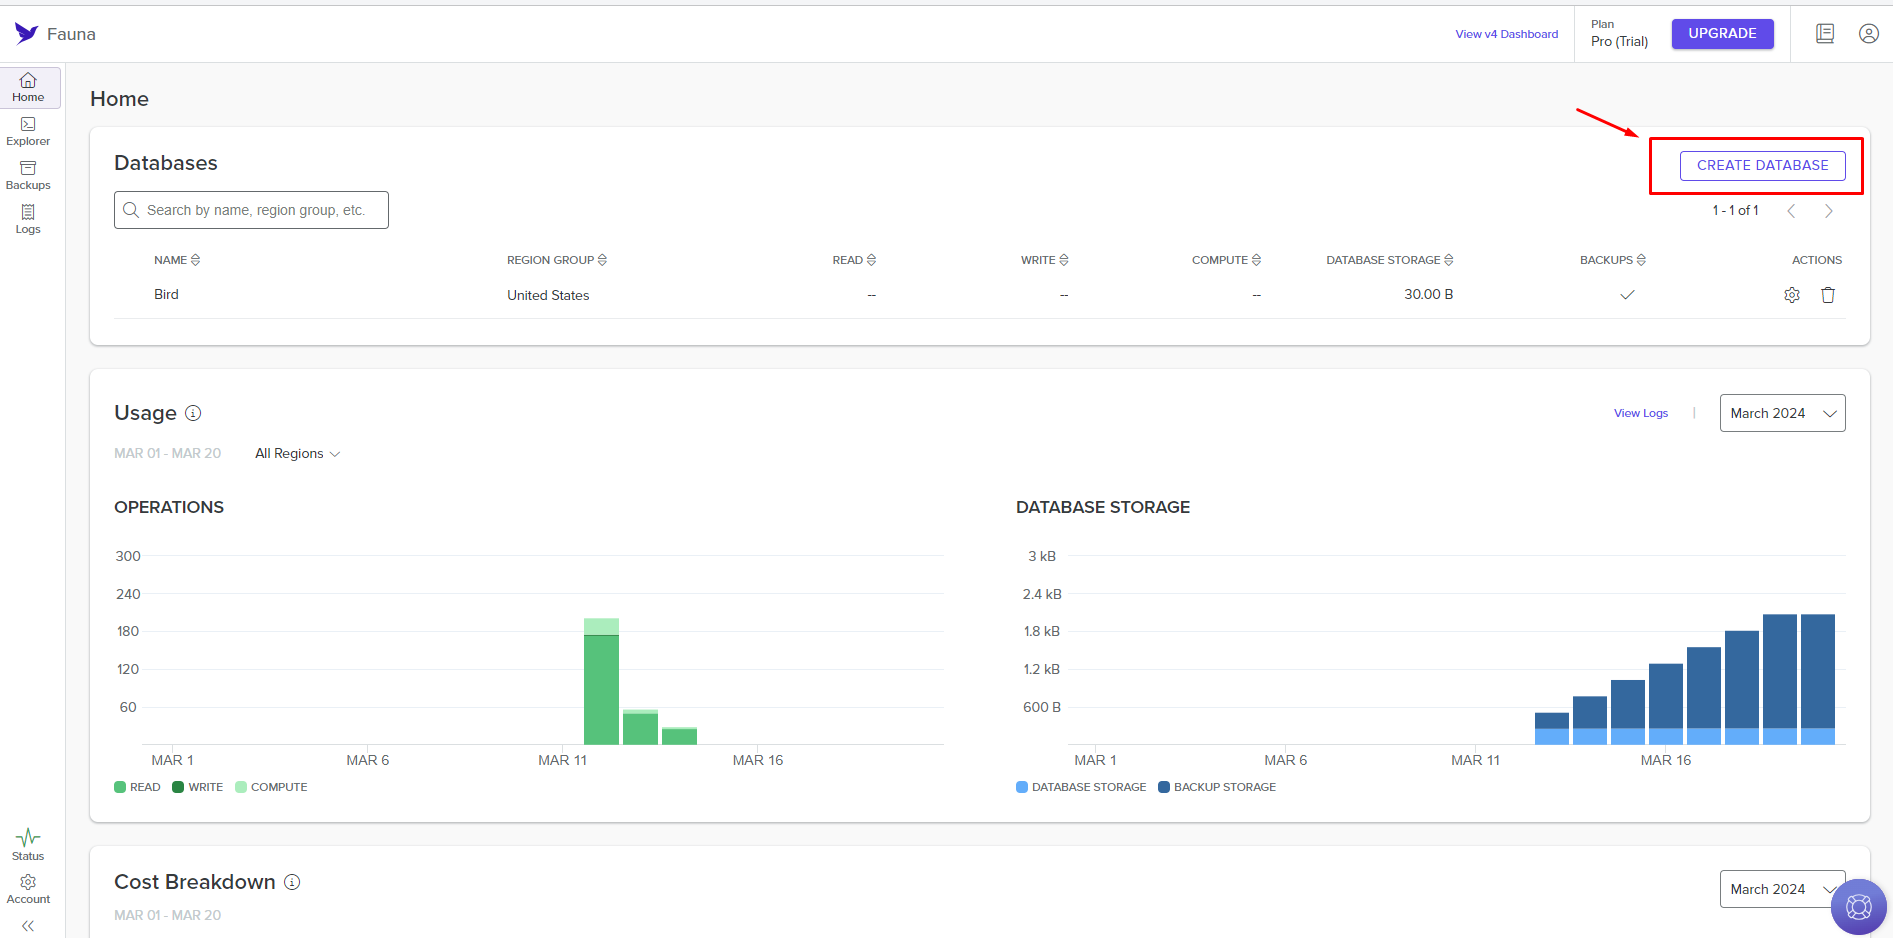The image size is (1893, 938).
Task: Open the Explorer panel from the sidebar
Action: click(27, 130)
